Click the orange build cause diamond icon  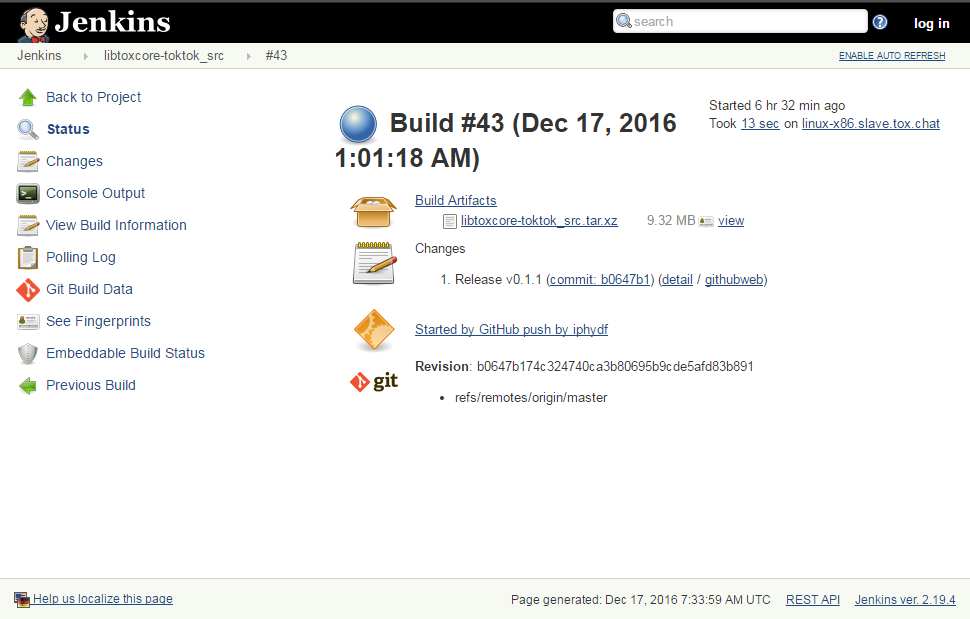[374, 330]
